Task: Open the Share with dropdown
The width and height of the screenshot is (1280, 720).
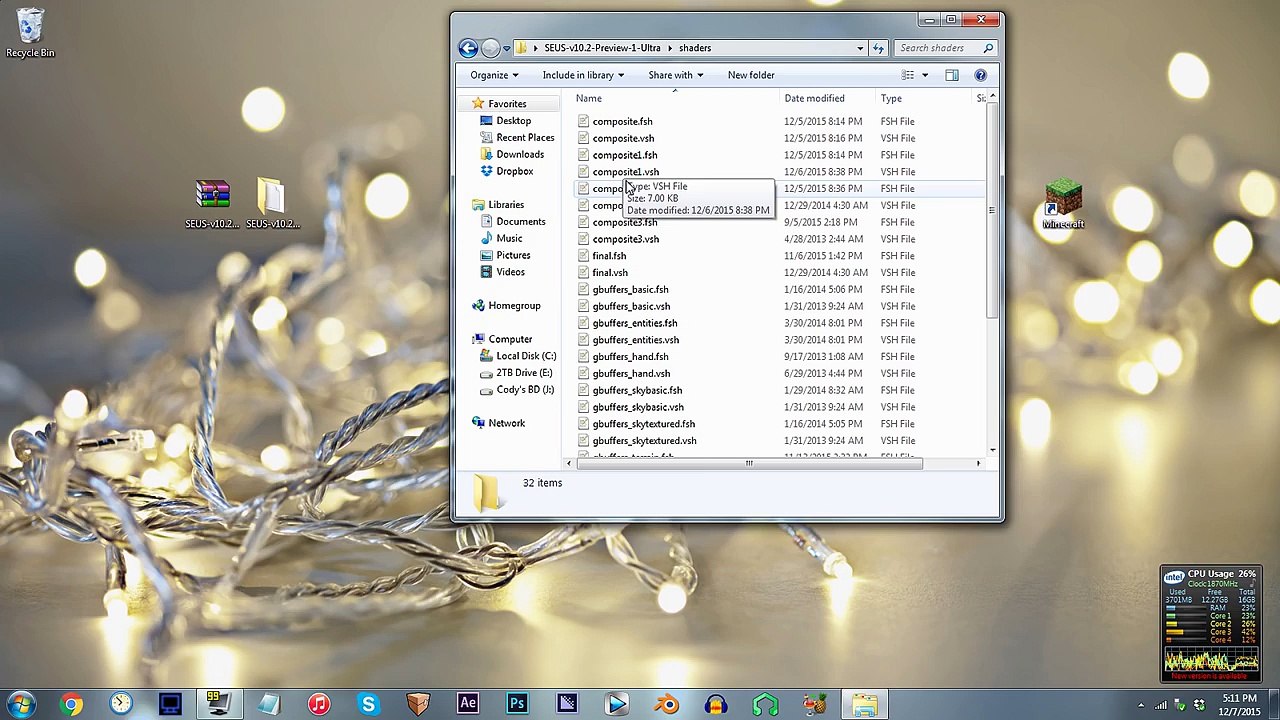Action: tap(675, 75)
